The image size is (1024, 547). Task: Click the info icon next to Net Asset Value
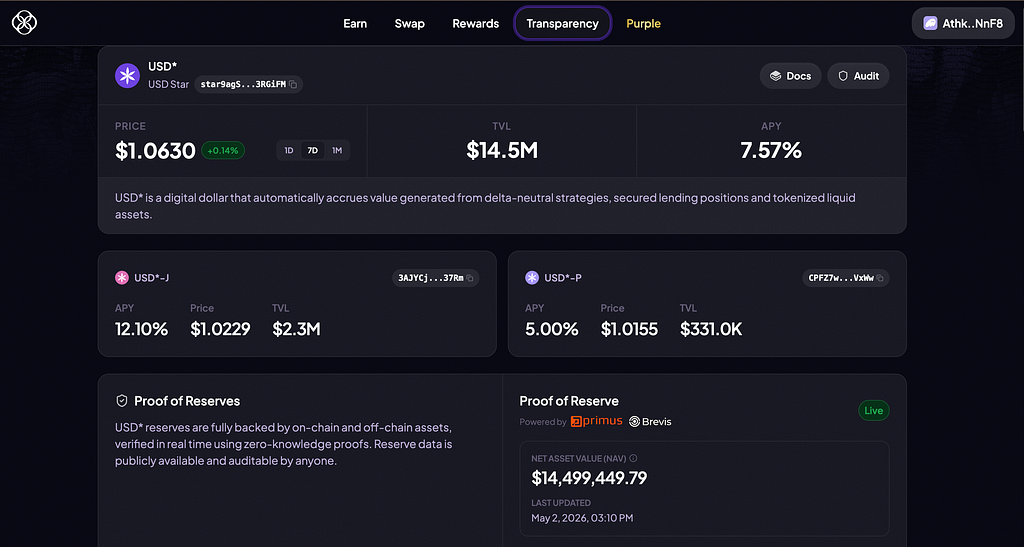pos(633,458)
